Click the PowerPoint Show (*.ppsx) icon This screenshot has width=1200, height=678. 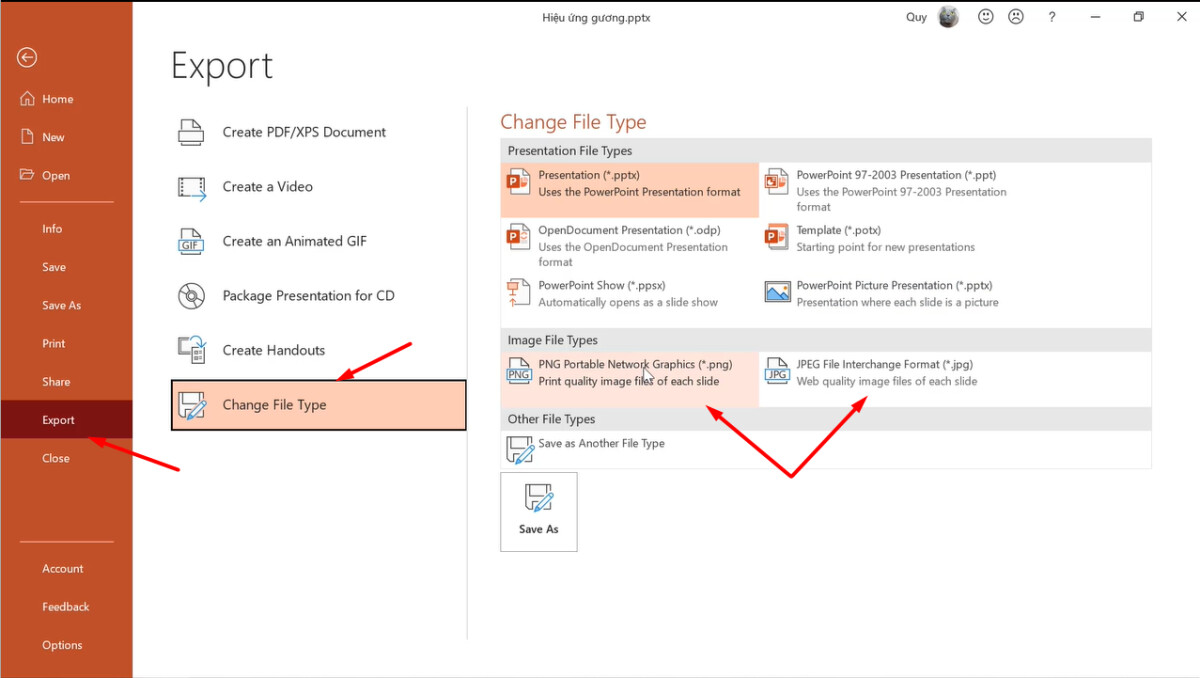tap(518, 292)
